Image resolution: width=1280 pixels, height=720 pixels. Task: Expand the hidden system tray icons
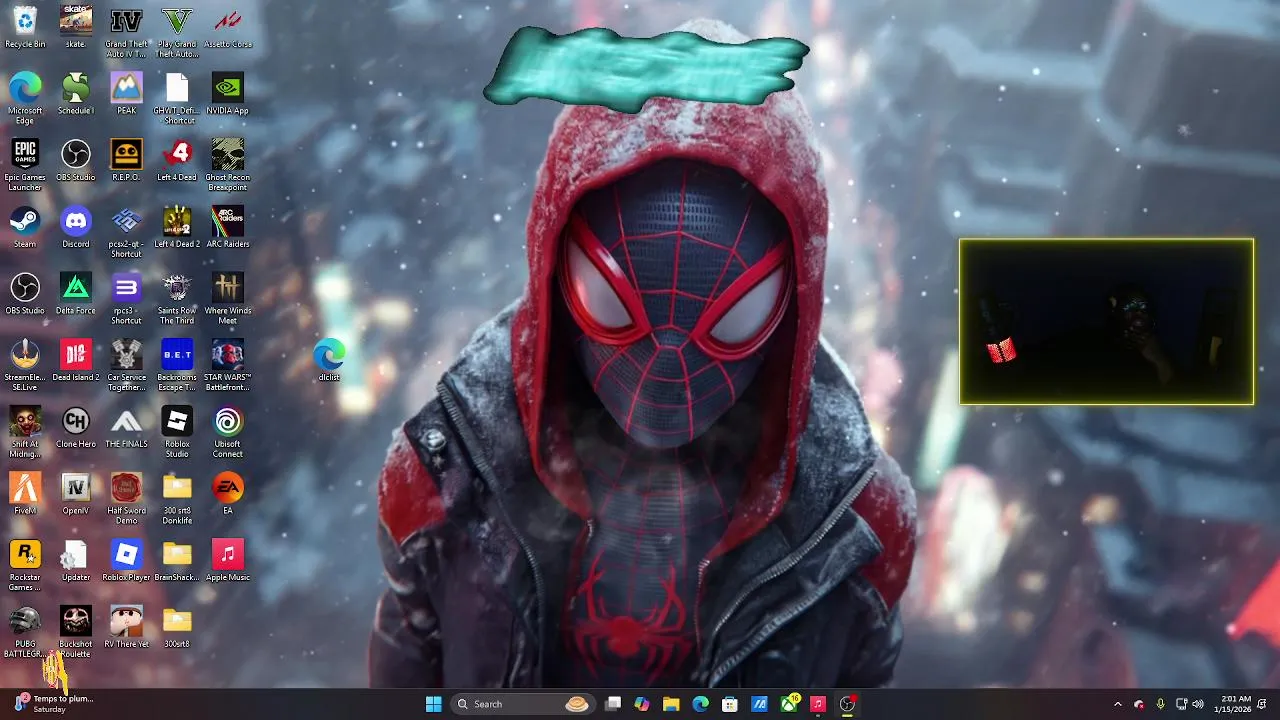1118,704
